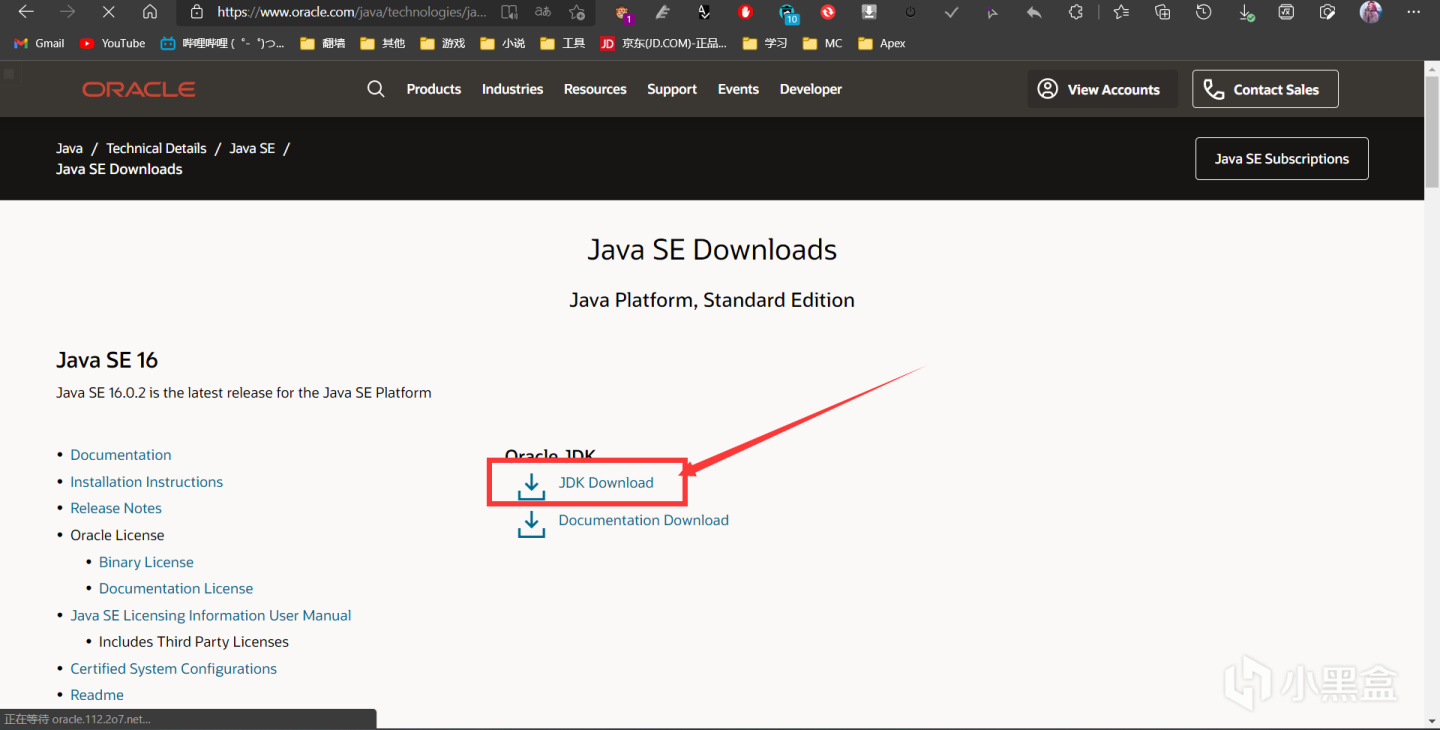Open browser Settings and more menu

pyautogui.click(x=1413, y=12)
